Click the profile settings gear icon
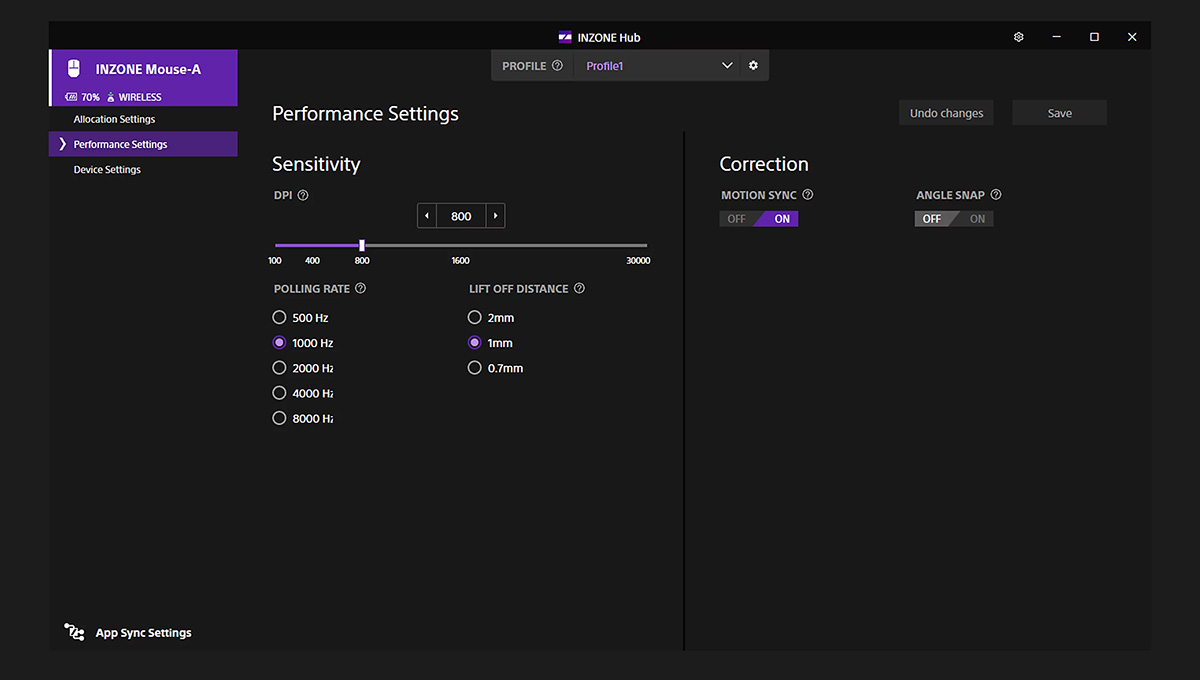 [x=753, y=66]
